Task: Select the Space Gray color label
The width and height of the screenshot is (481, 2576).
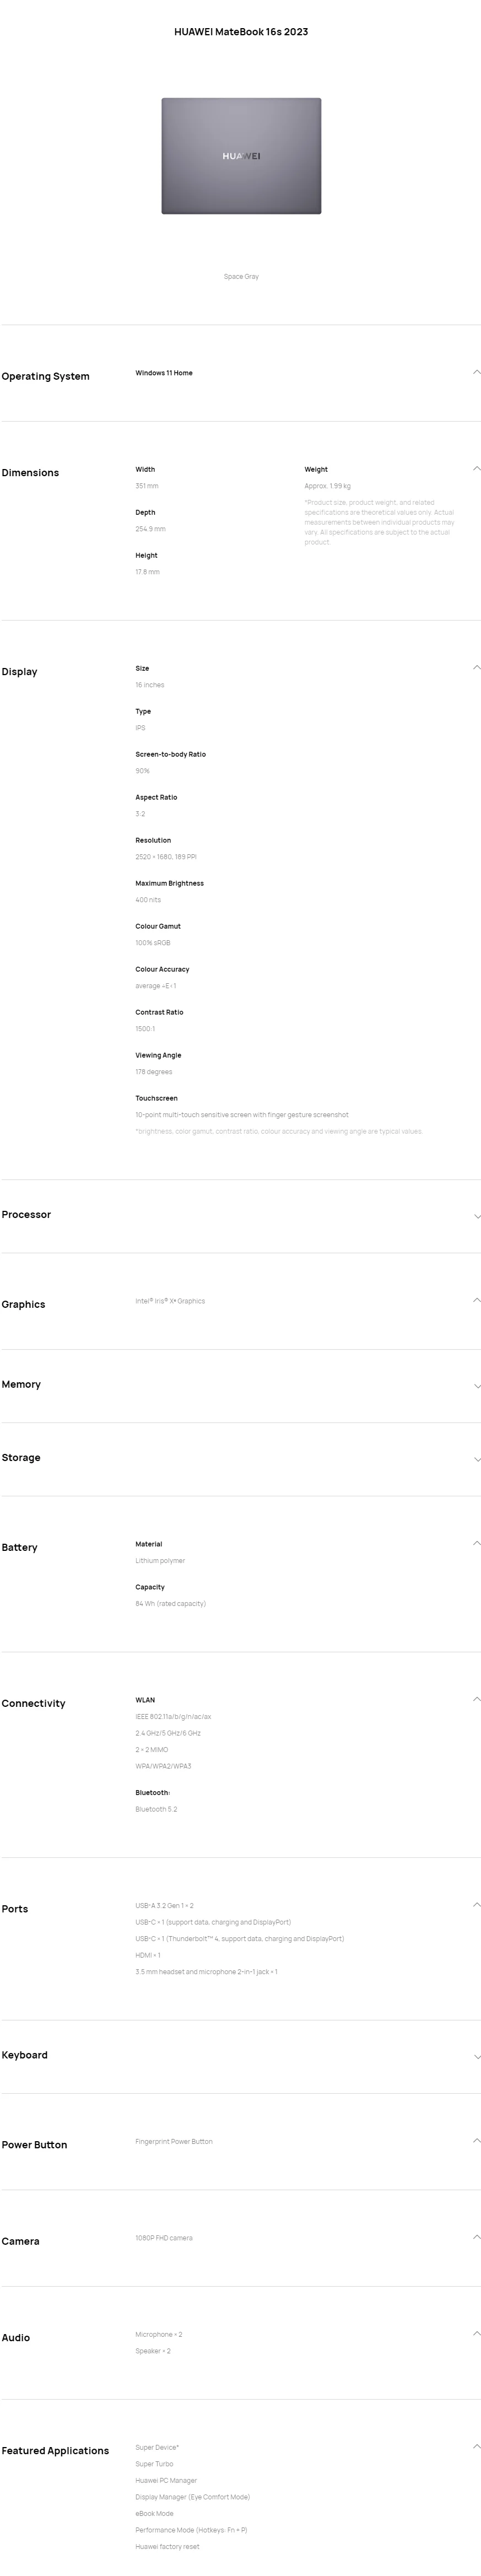Action: point(241,276)
